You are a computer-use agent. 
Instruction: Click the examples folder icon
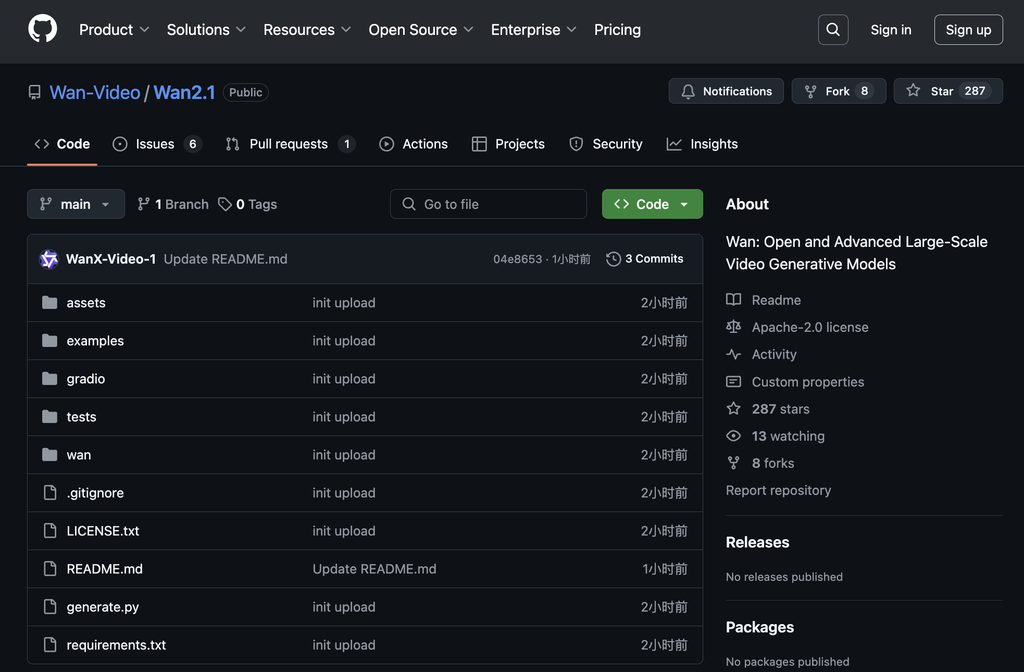point(50,340)
